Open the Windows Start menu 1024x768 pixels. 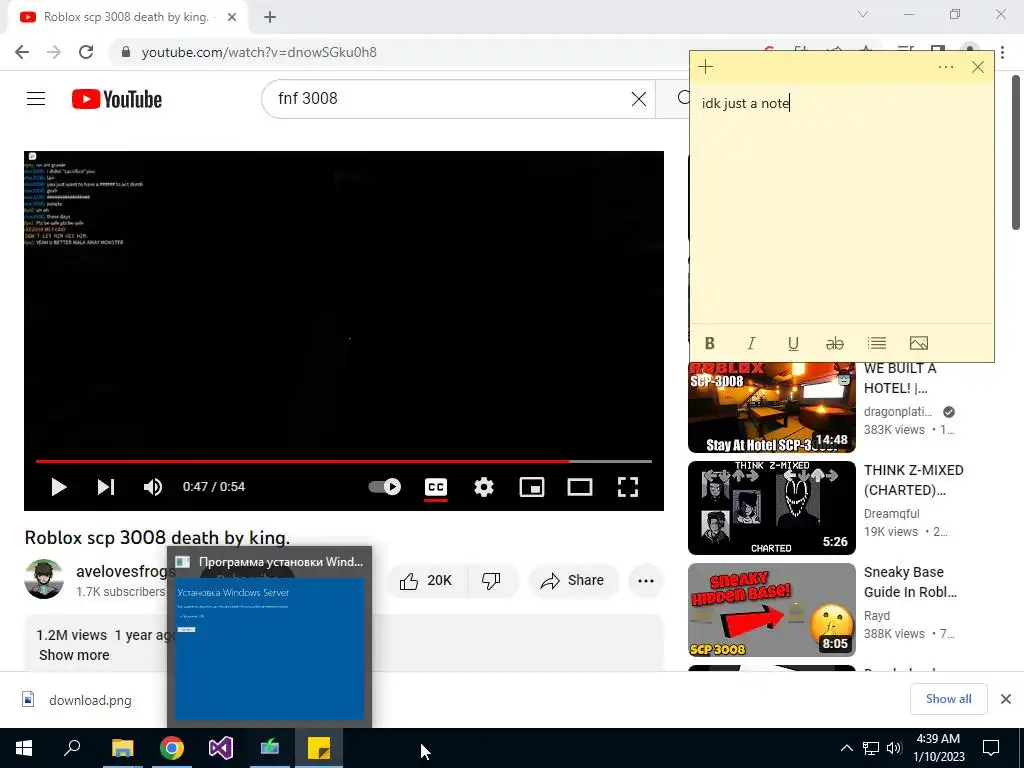coord(24,748)
